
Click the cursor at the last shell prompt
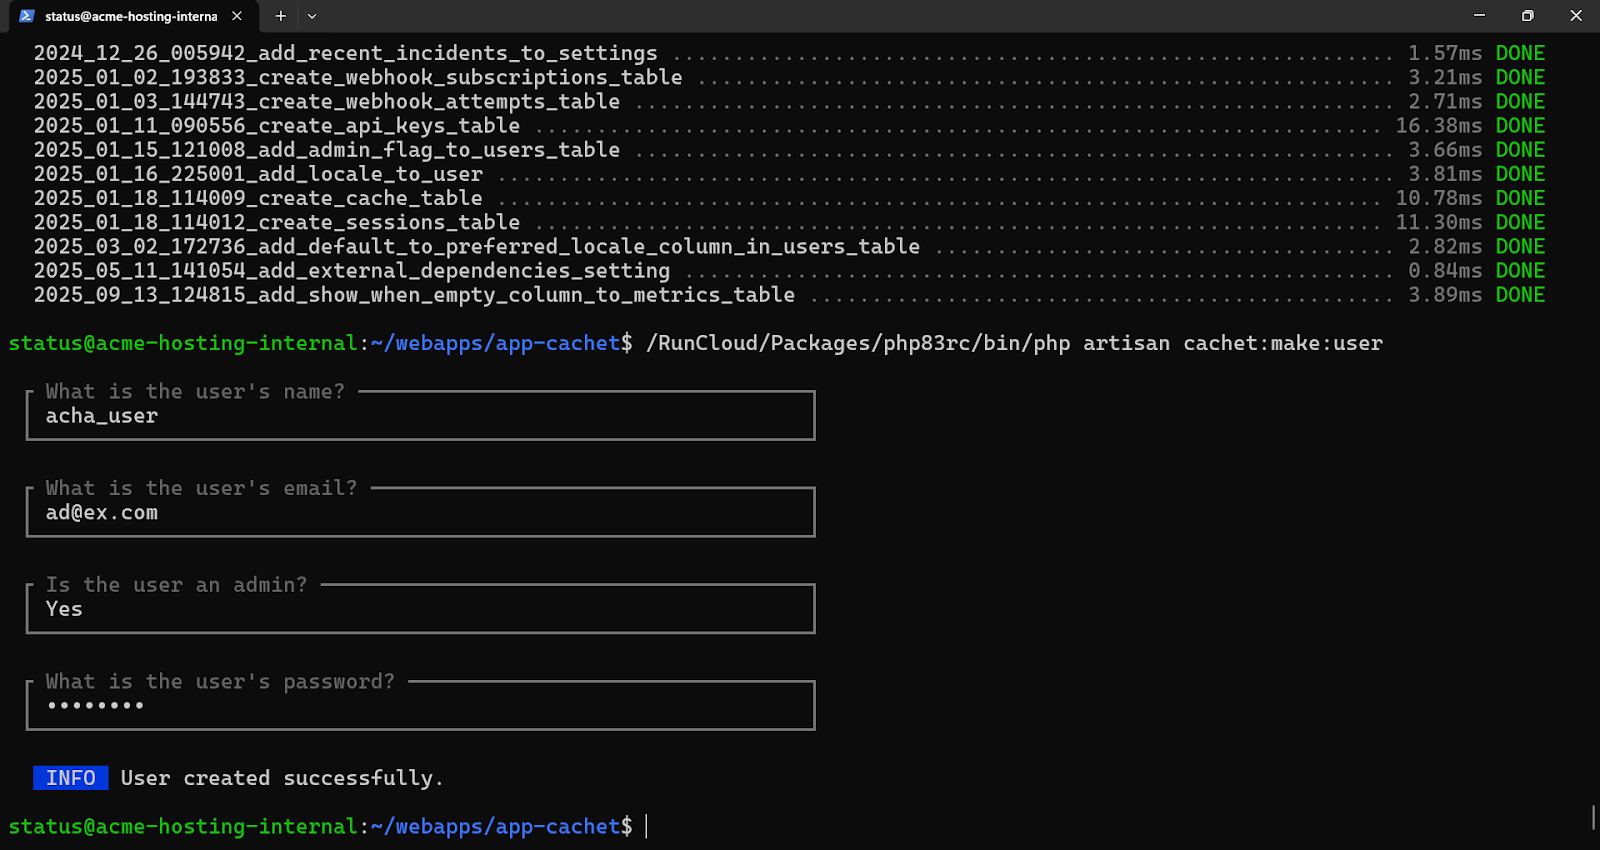click(x=647, y=827)
